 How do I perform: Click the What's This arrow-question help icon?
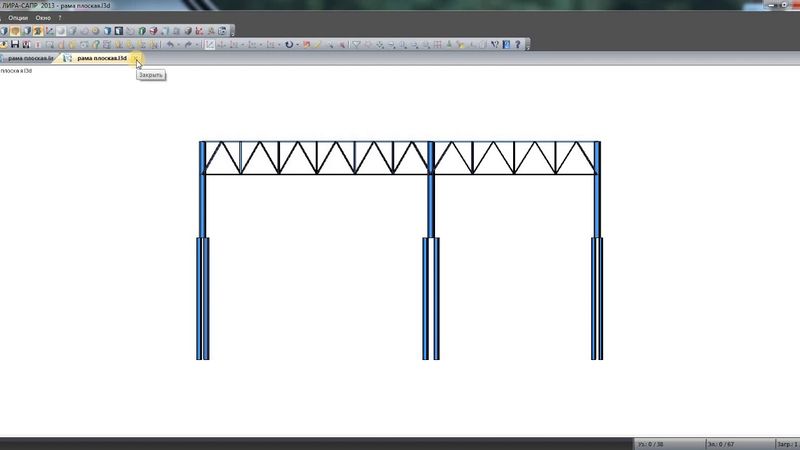[x=494, y=44]
